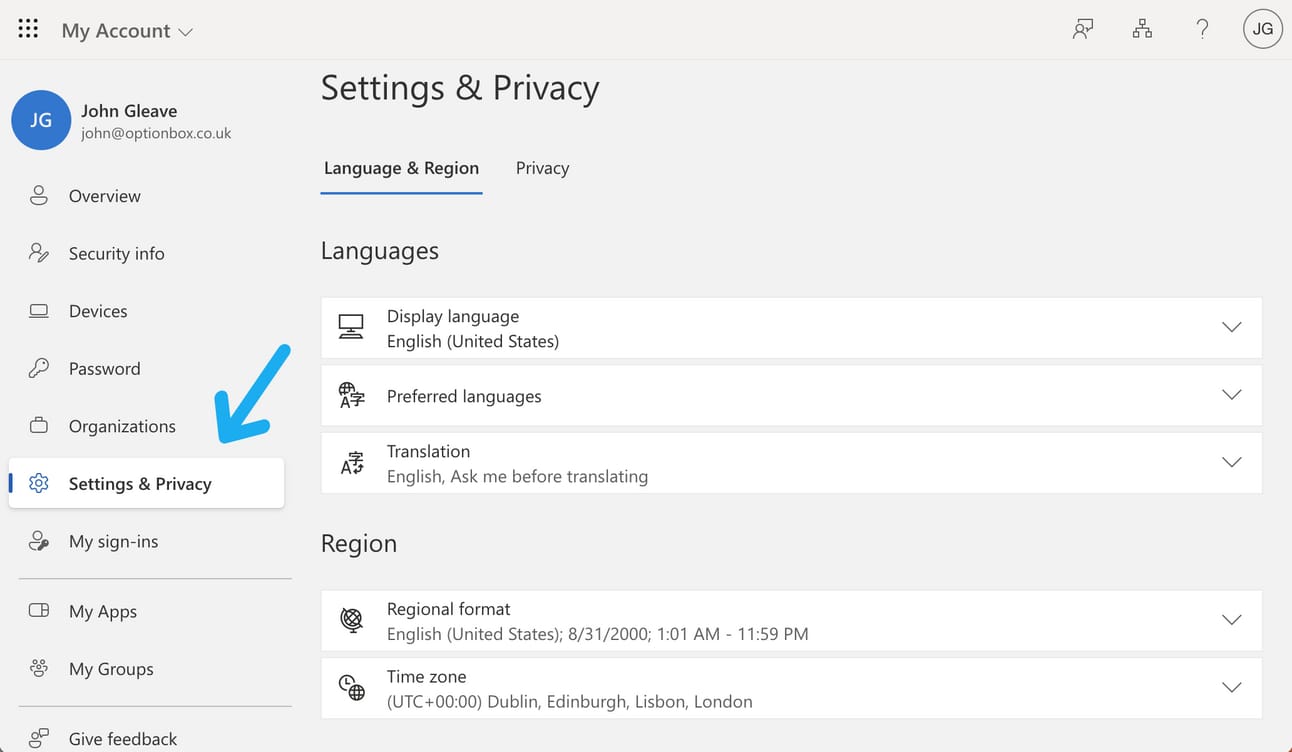Expand the Display language section
The image size is (1292, 752).
[1232, 328]
